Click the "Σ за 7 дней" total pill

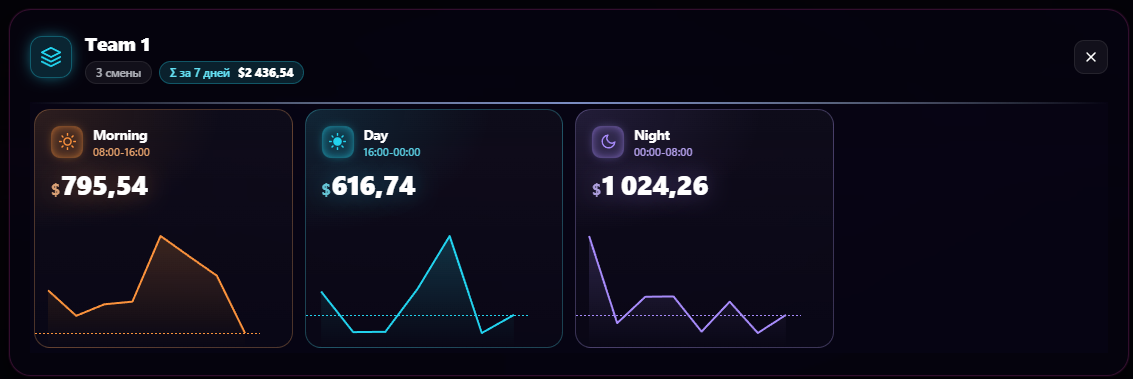point(231,73)
